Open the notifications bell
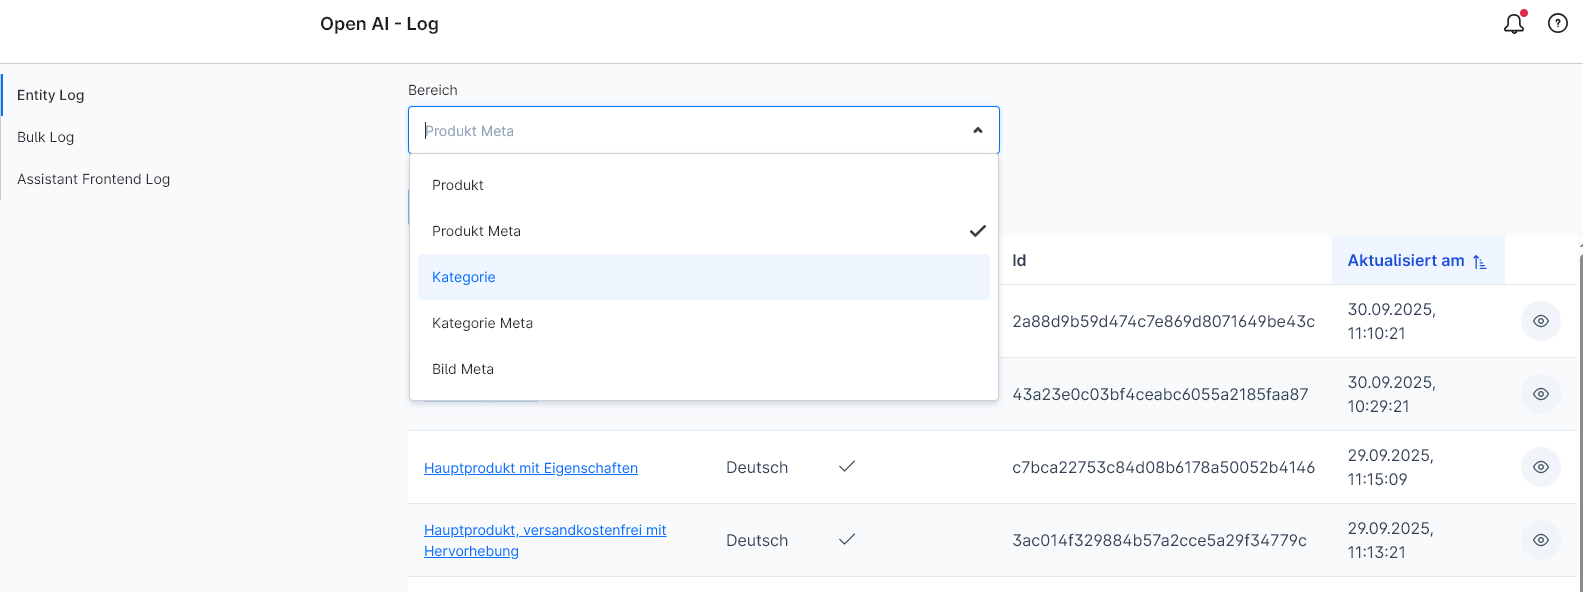 [1514, 24]
